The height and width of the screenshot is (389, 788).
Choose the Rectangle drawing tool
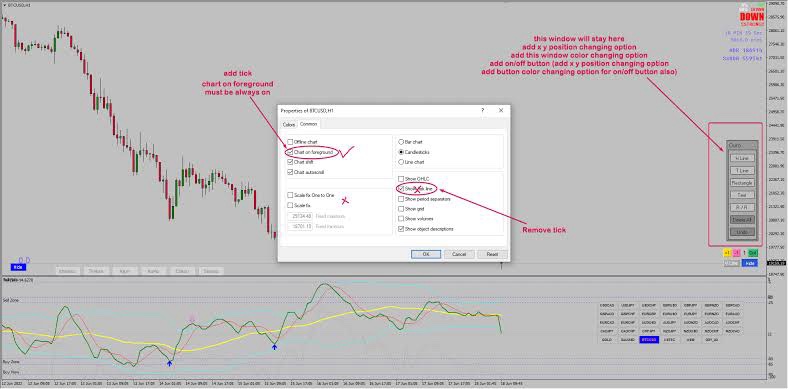(x=742, y=183)
